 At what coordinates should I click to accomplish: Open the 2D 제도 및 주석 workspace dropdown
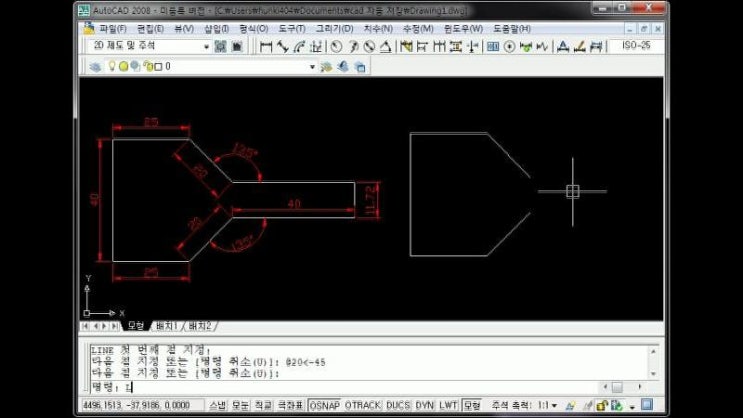[x=207, y=46]
